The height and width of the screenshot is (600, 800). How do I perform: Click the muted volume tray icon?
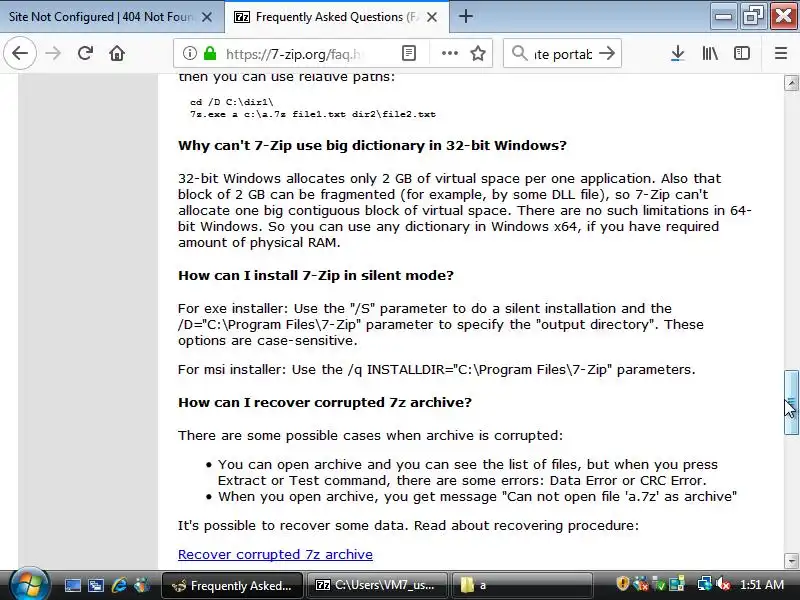723,584
